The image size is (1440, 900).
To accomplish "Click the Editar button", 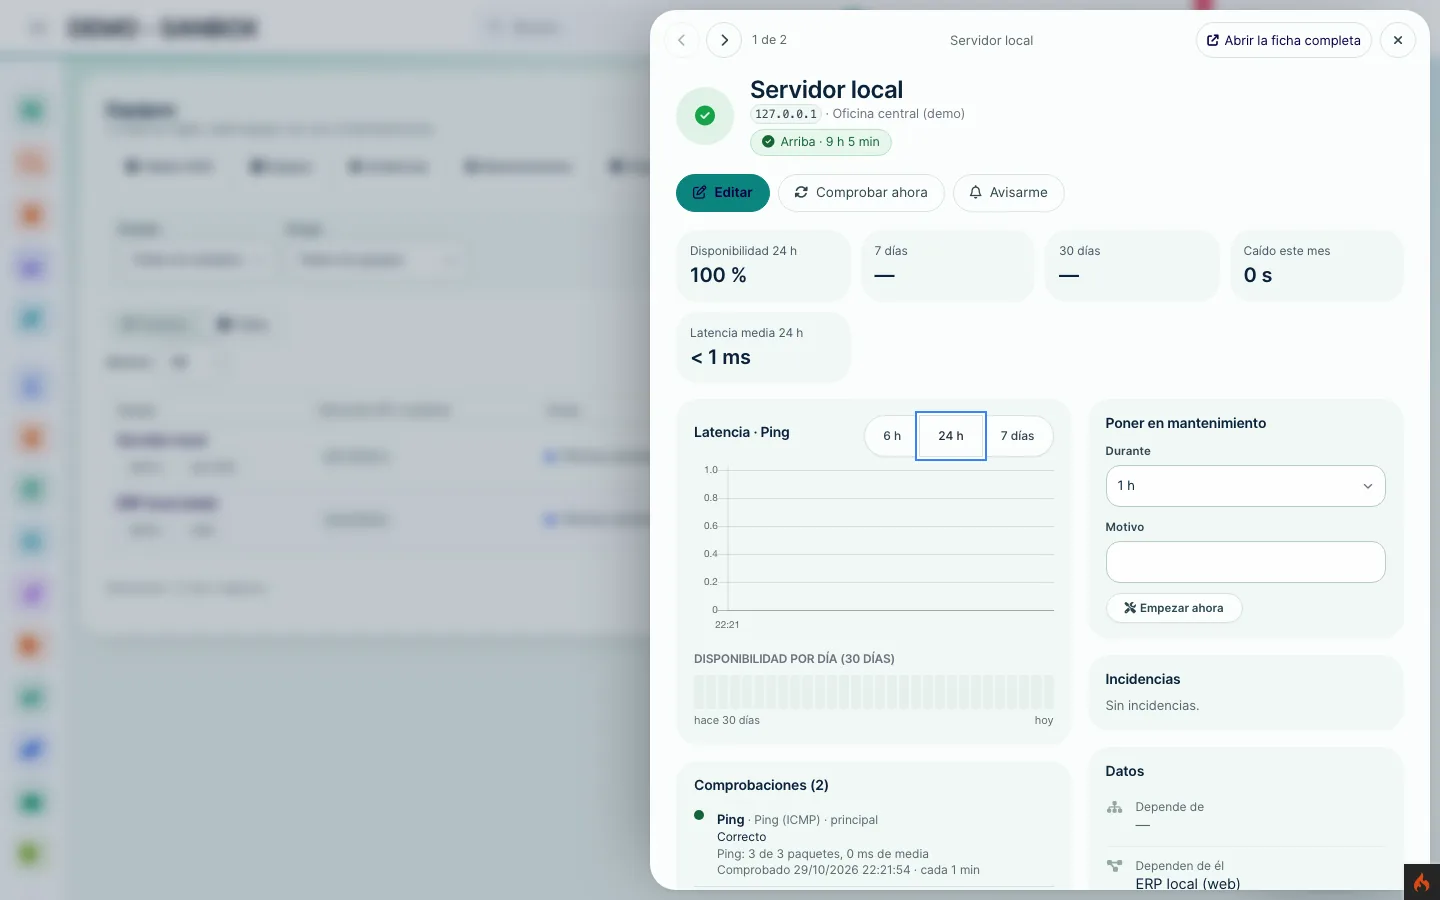I will 723,192.
